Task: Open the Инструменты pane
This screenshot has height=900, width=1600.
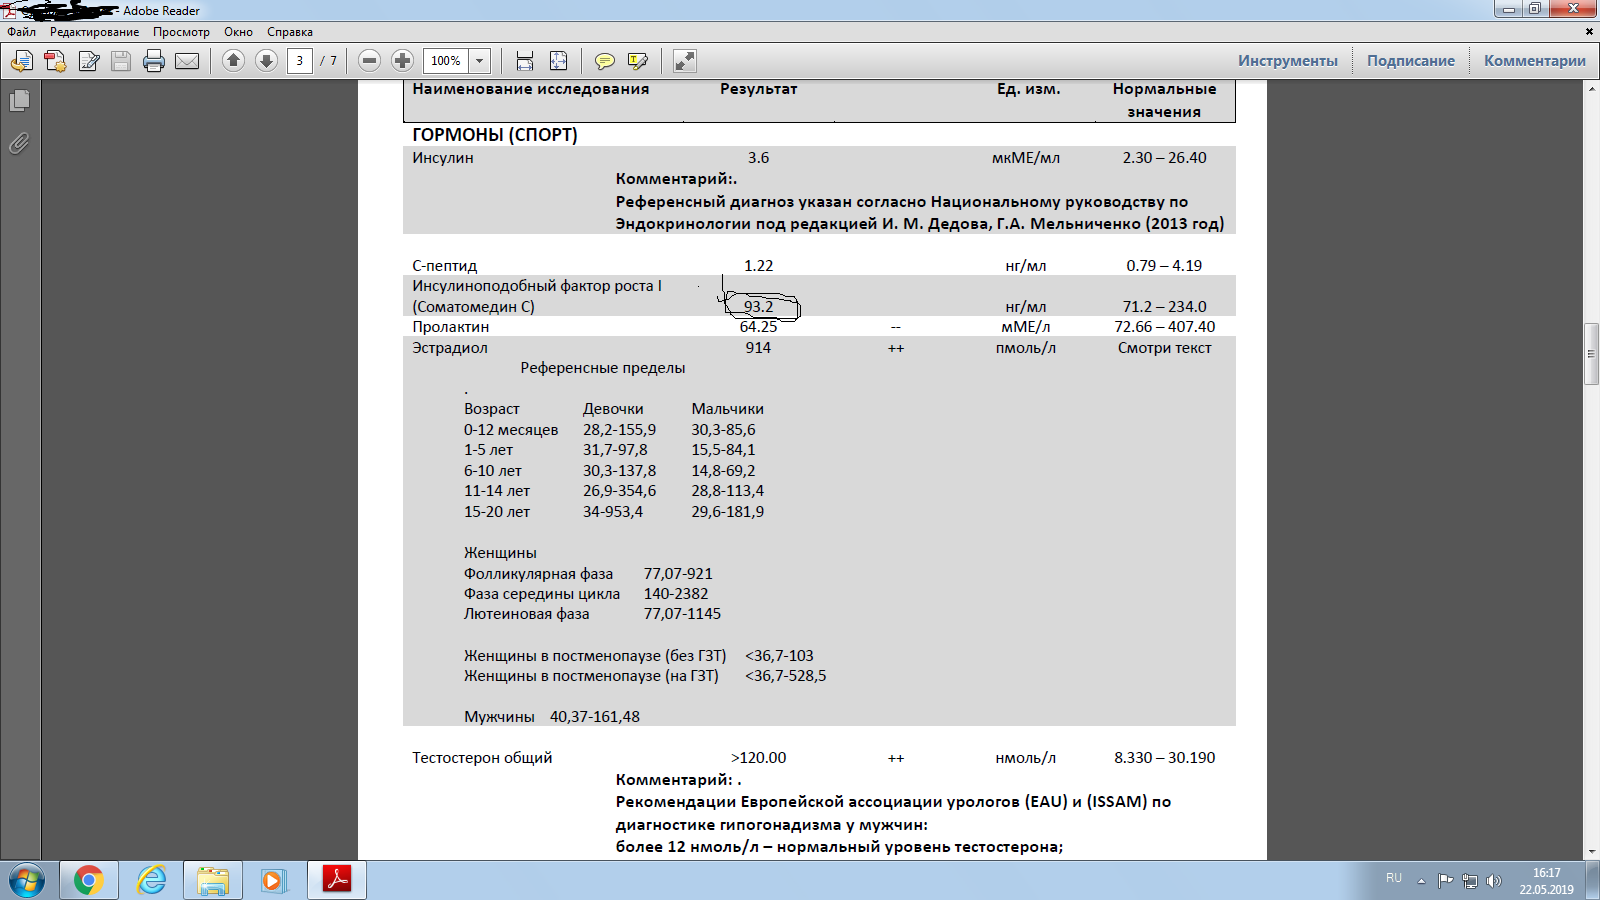Action: [x=1287, y=61]
